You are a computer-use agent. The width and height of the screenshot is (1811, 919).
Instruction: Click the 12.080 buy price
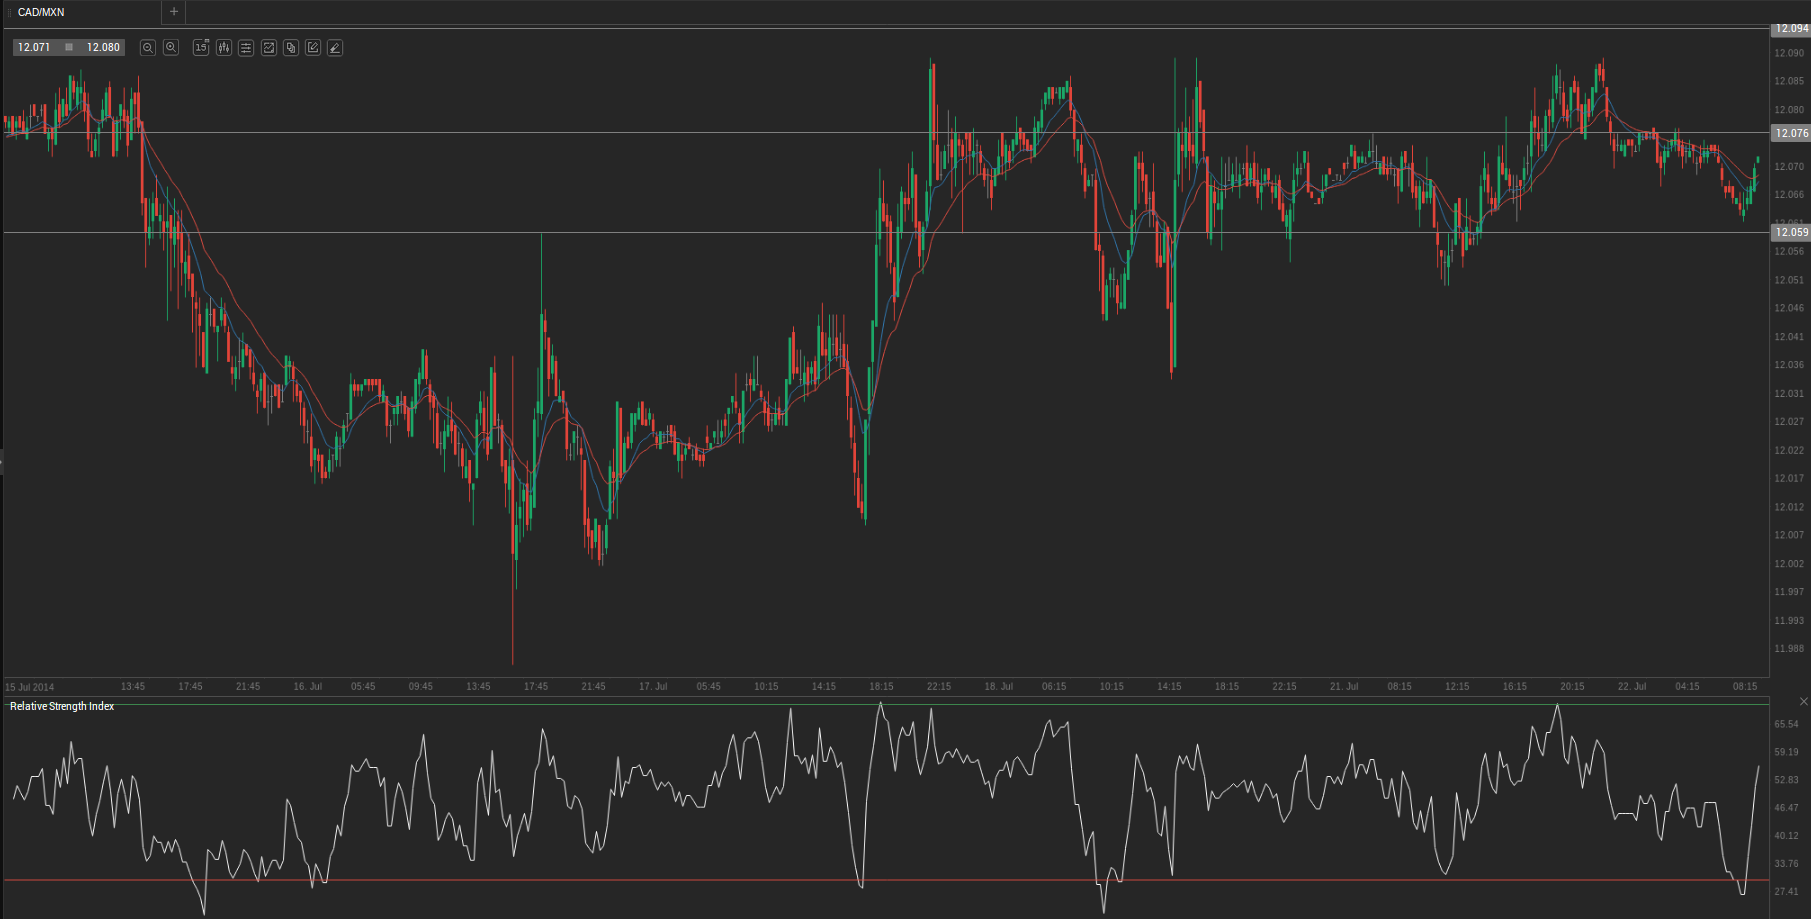(x=103, y=47)
